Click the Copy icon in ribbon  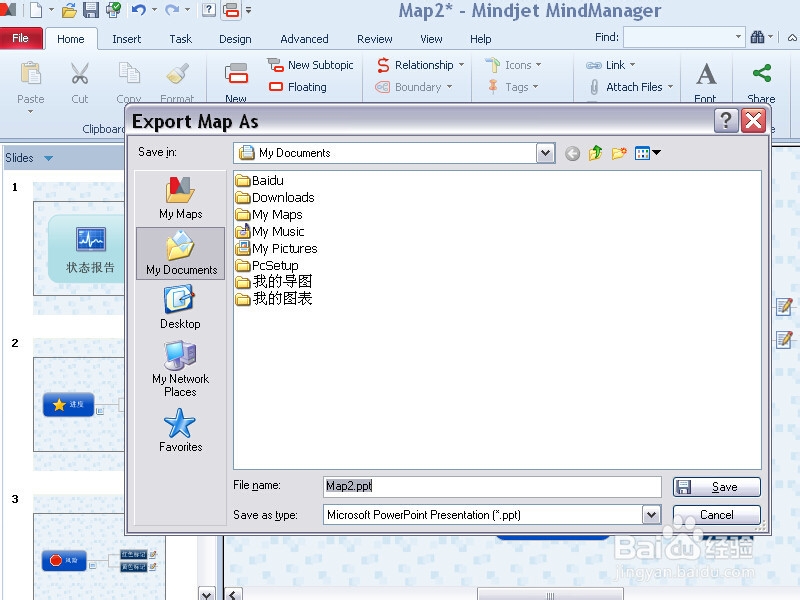[x=129, y=74]
